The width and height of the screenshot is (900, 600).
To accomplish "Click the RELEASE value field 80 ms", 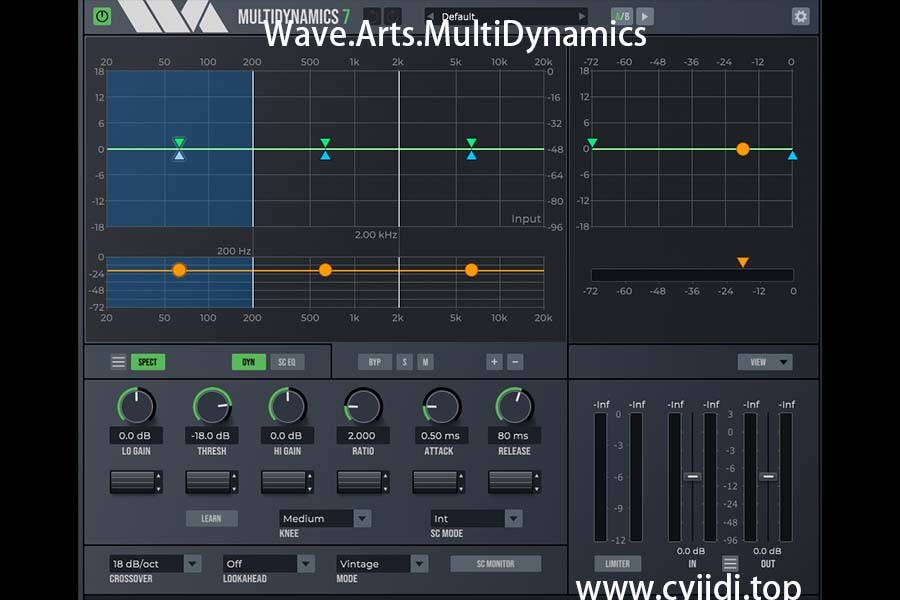I will [x=514, y=435].
